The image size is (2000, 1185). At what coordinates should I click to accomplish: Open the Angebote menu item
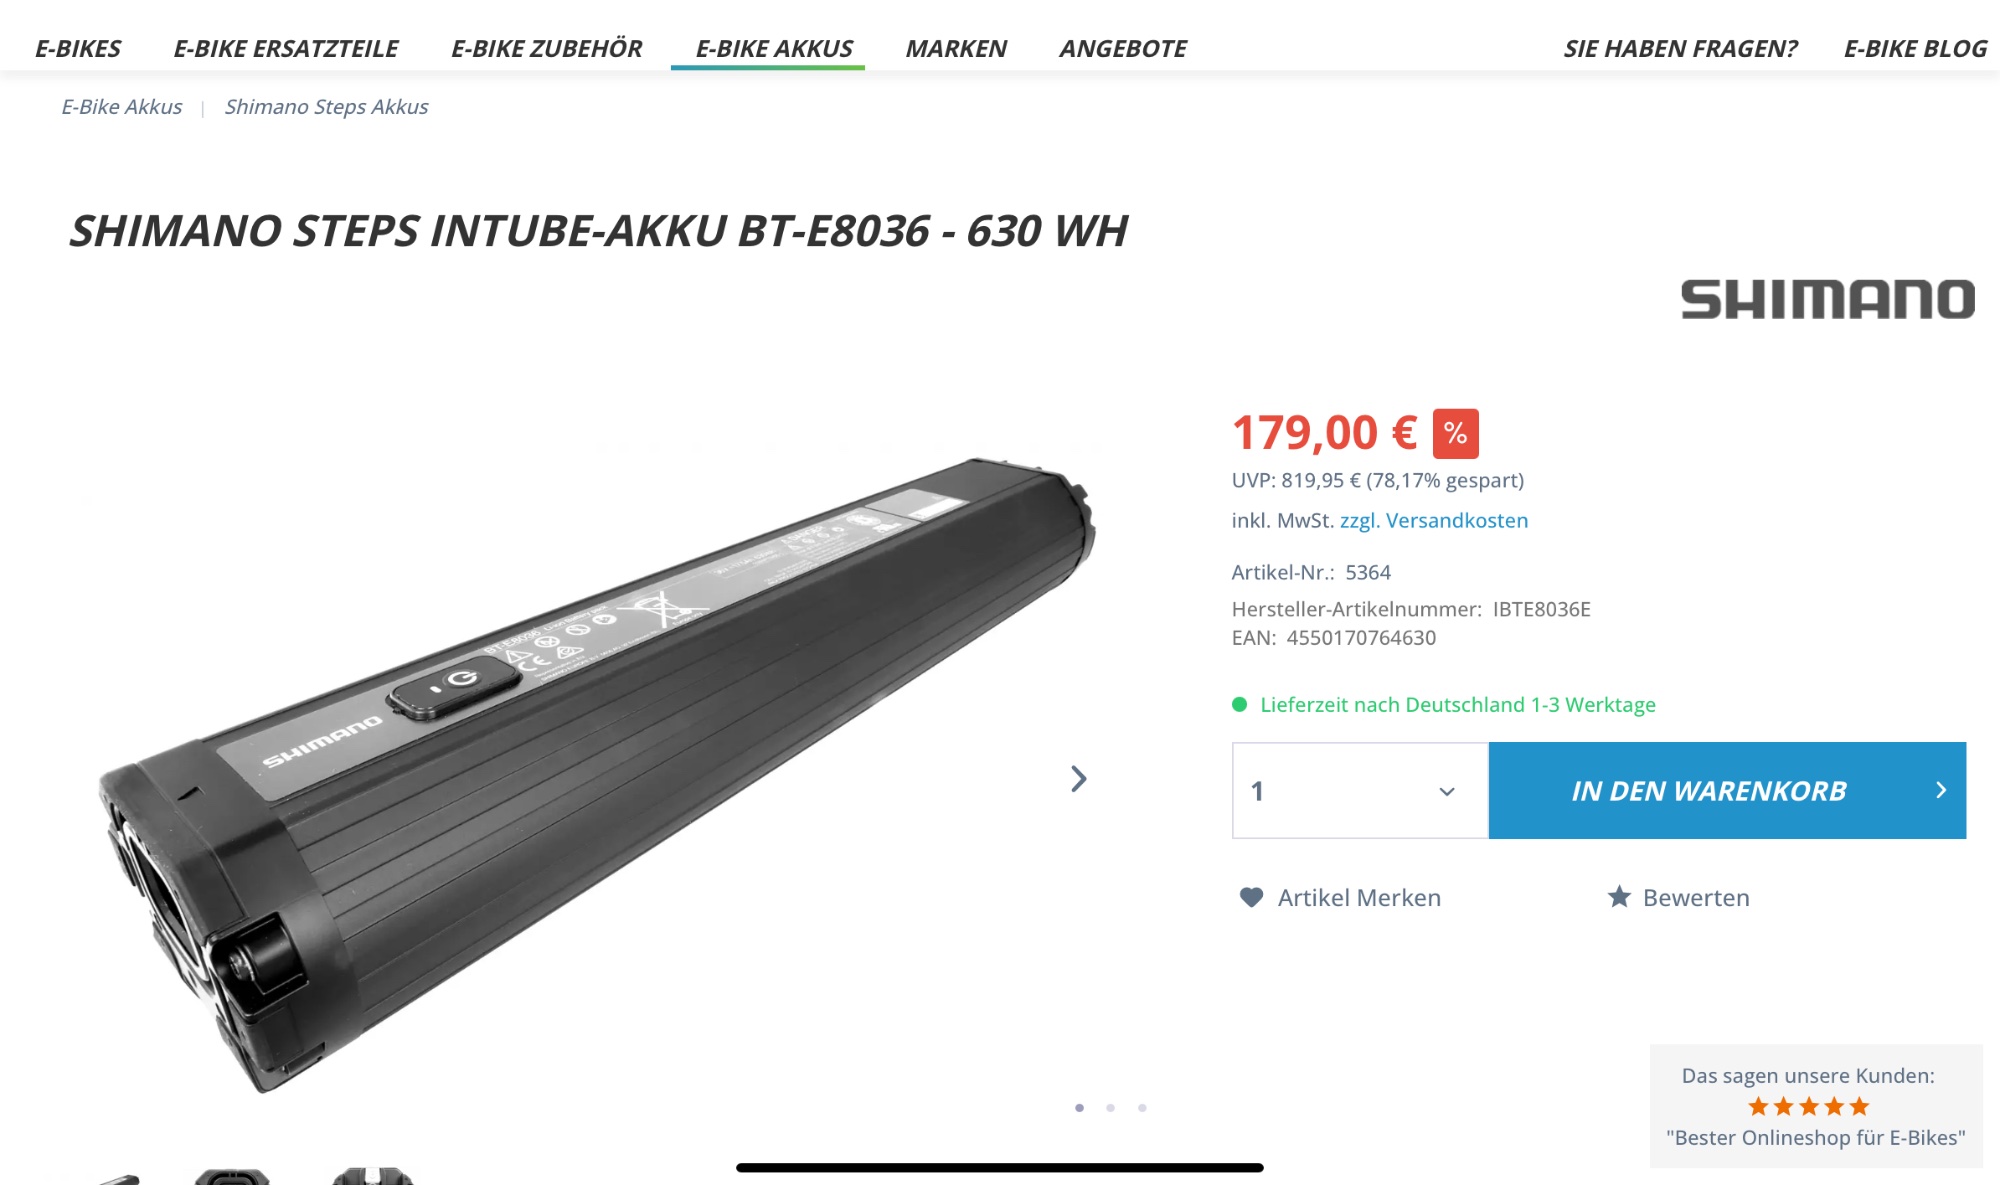tap(1123, 48)
